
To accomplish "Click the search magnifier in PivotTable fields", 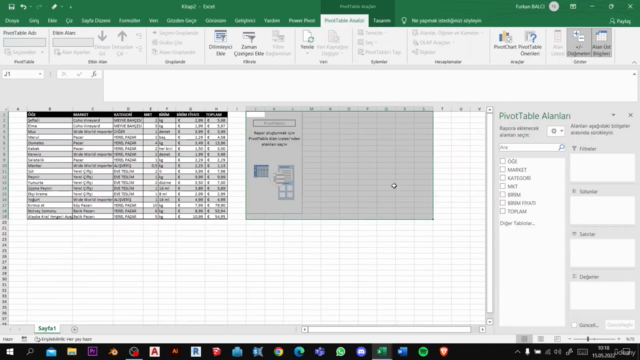I will 561,147.
